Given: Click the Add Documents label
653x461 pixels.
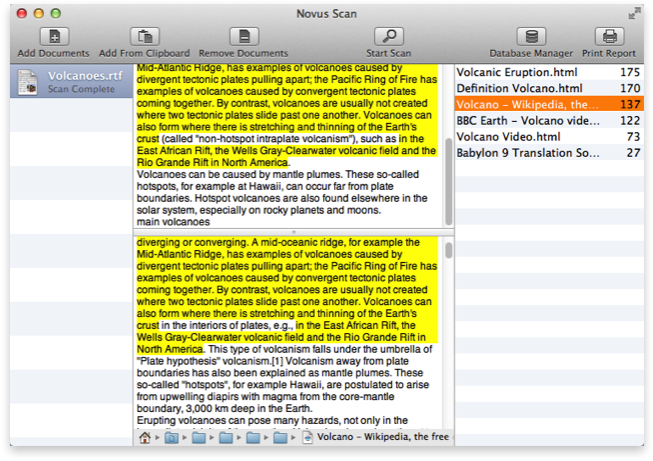Looking at the screenshot, I should [53, 53].
